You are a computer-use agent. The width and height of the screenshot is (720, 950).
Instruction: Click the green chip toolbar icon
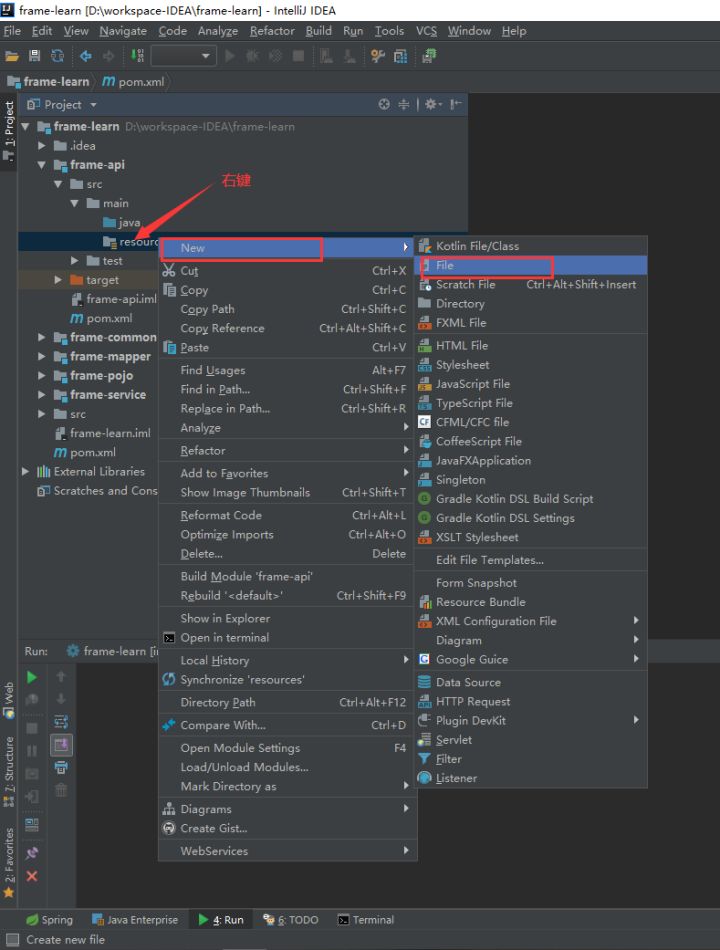(430, 56)
